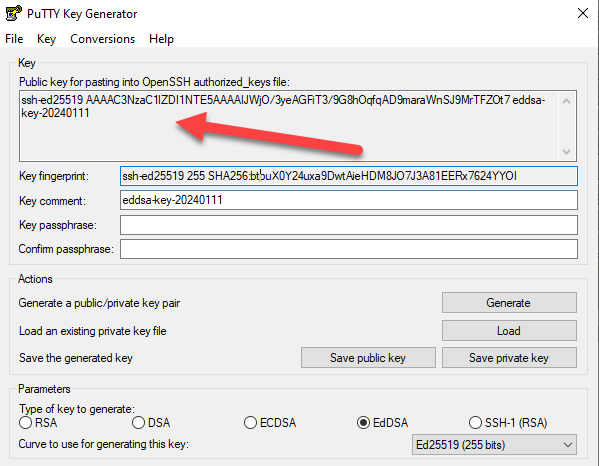This screenshot has height=466, width=599.
Task: Click the PuTTY Key Generator title icon
Action: [x=14, y=13]
